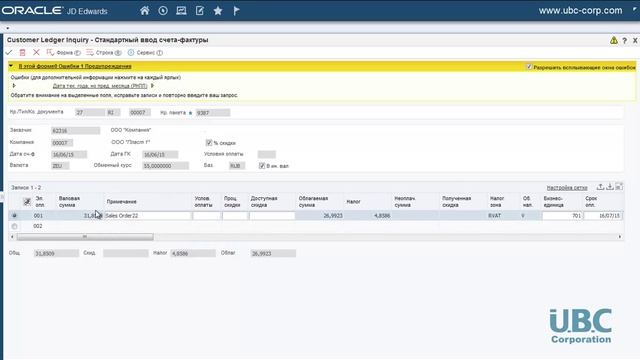This screenshot has width=640, height=360.
Task: Click the 002 row number cell
Action: pyautogui.click(x=38, y=226)
